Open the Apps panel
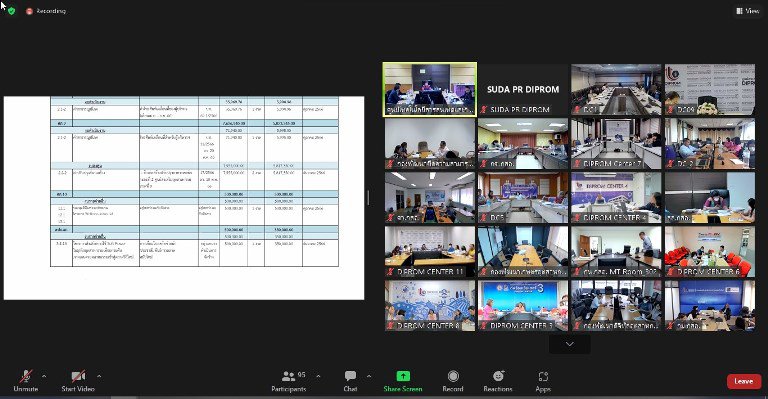 click(543, 376)
